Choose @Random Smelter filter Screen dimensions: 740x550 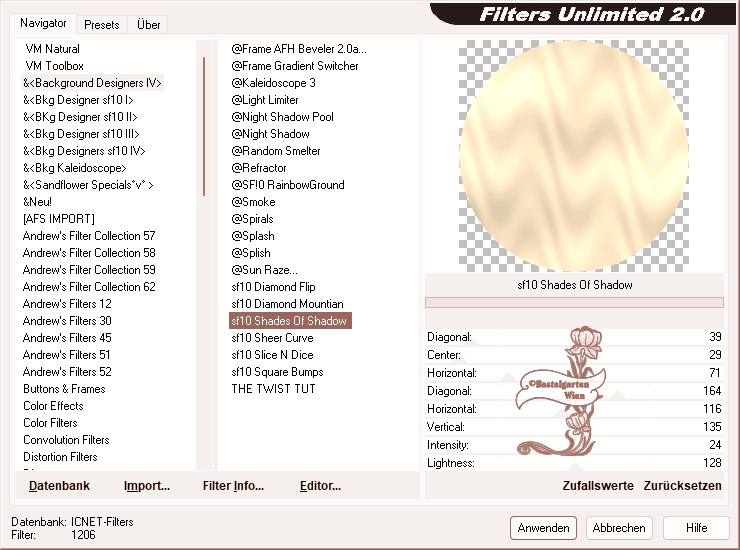point(276,151)
